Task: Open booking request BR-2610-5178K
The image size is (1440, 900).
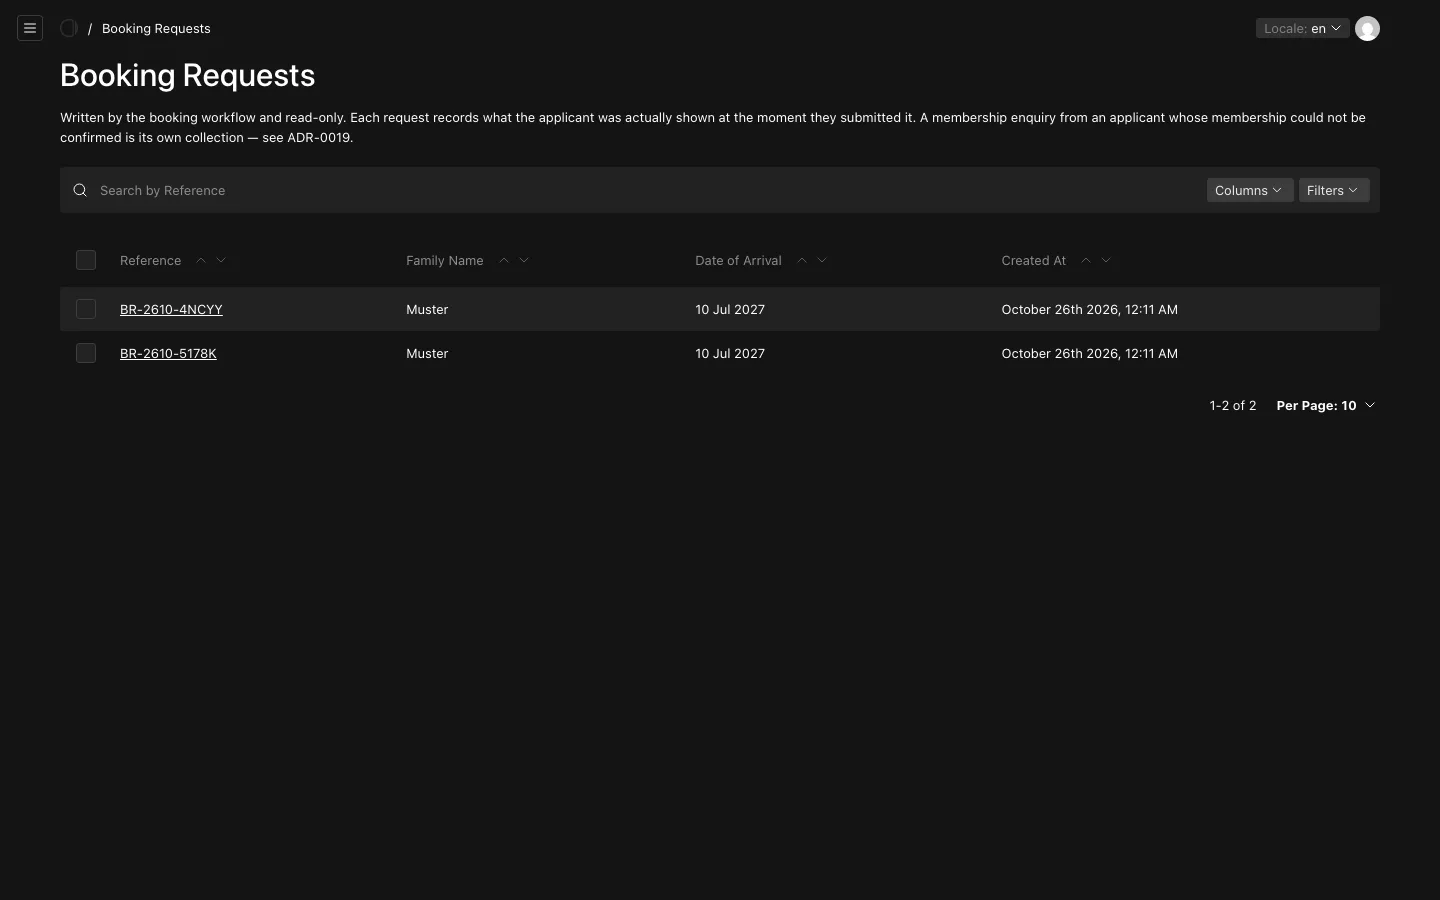Action: pyautogui.click(x=168, y=353)
